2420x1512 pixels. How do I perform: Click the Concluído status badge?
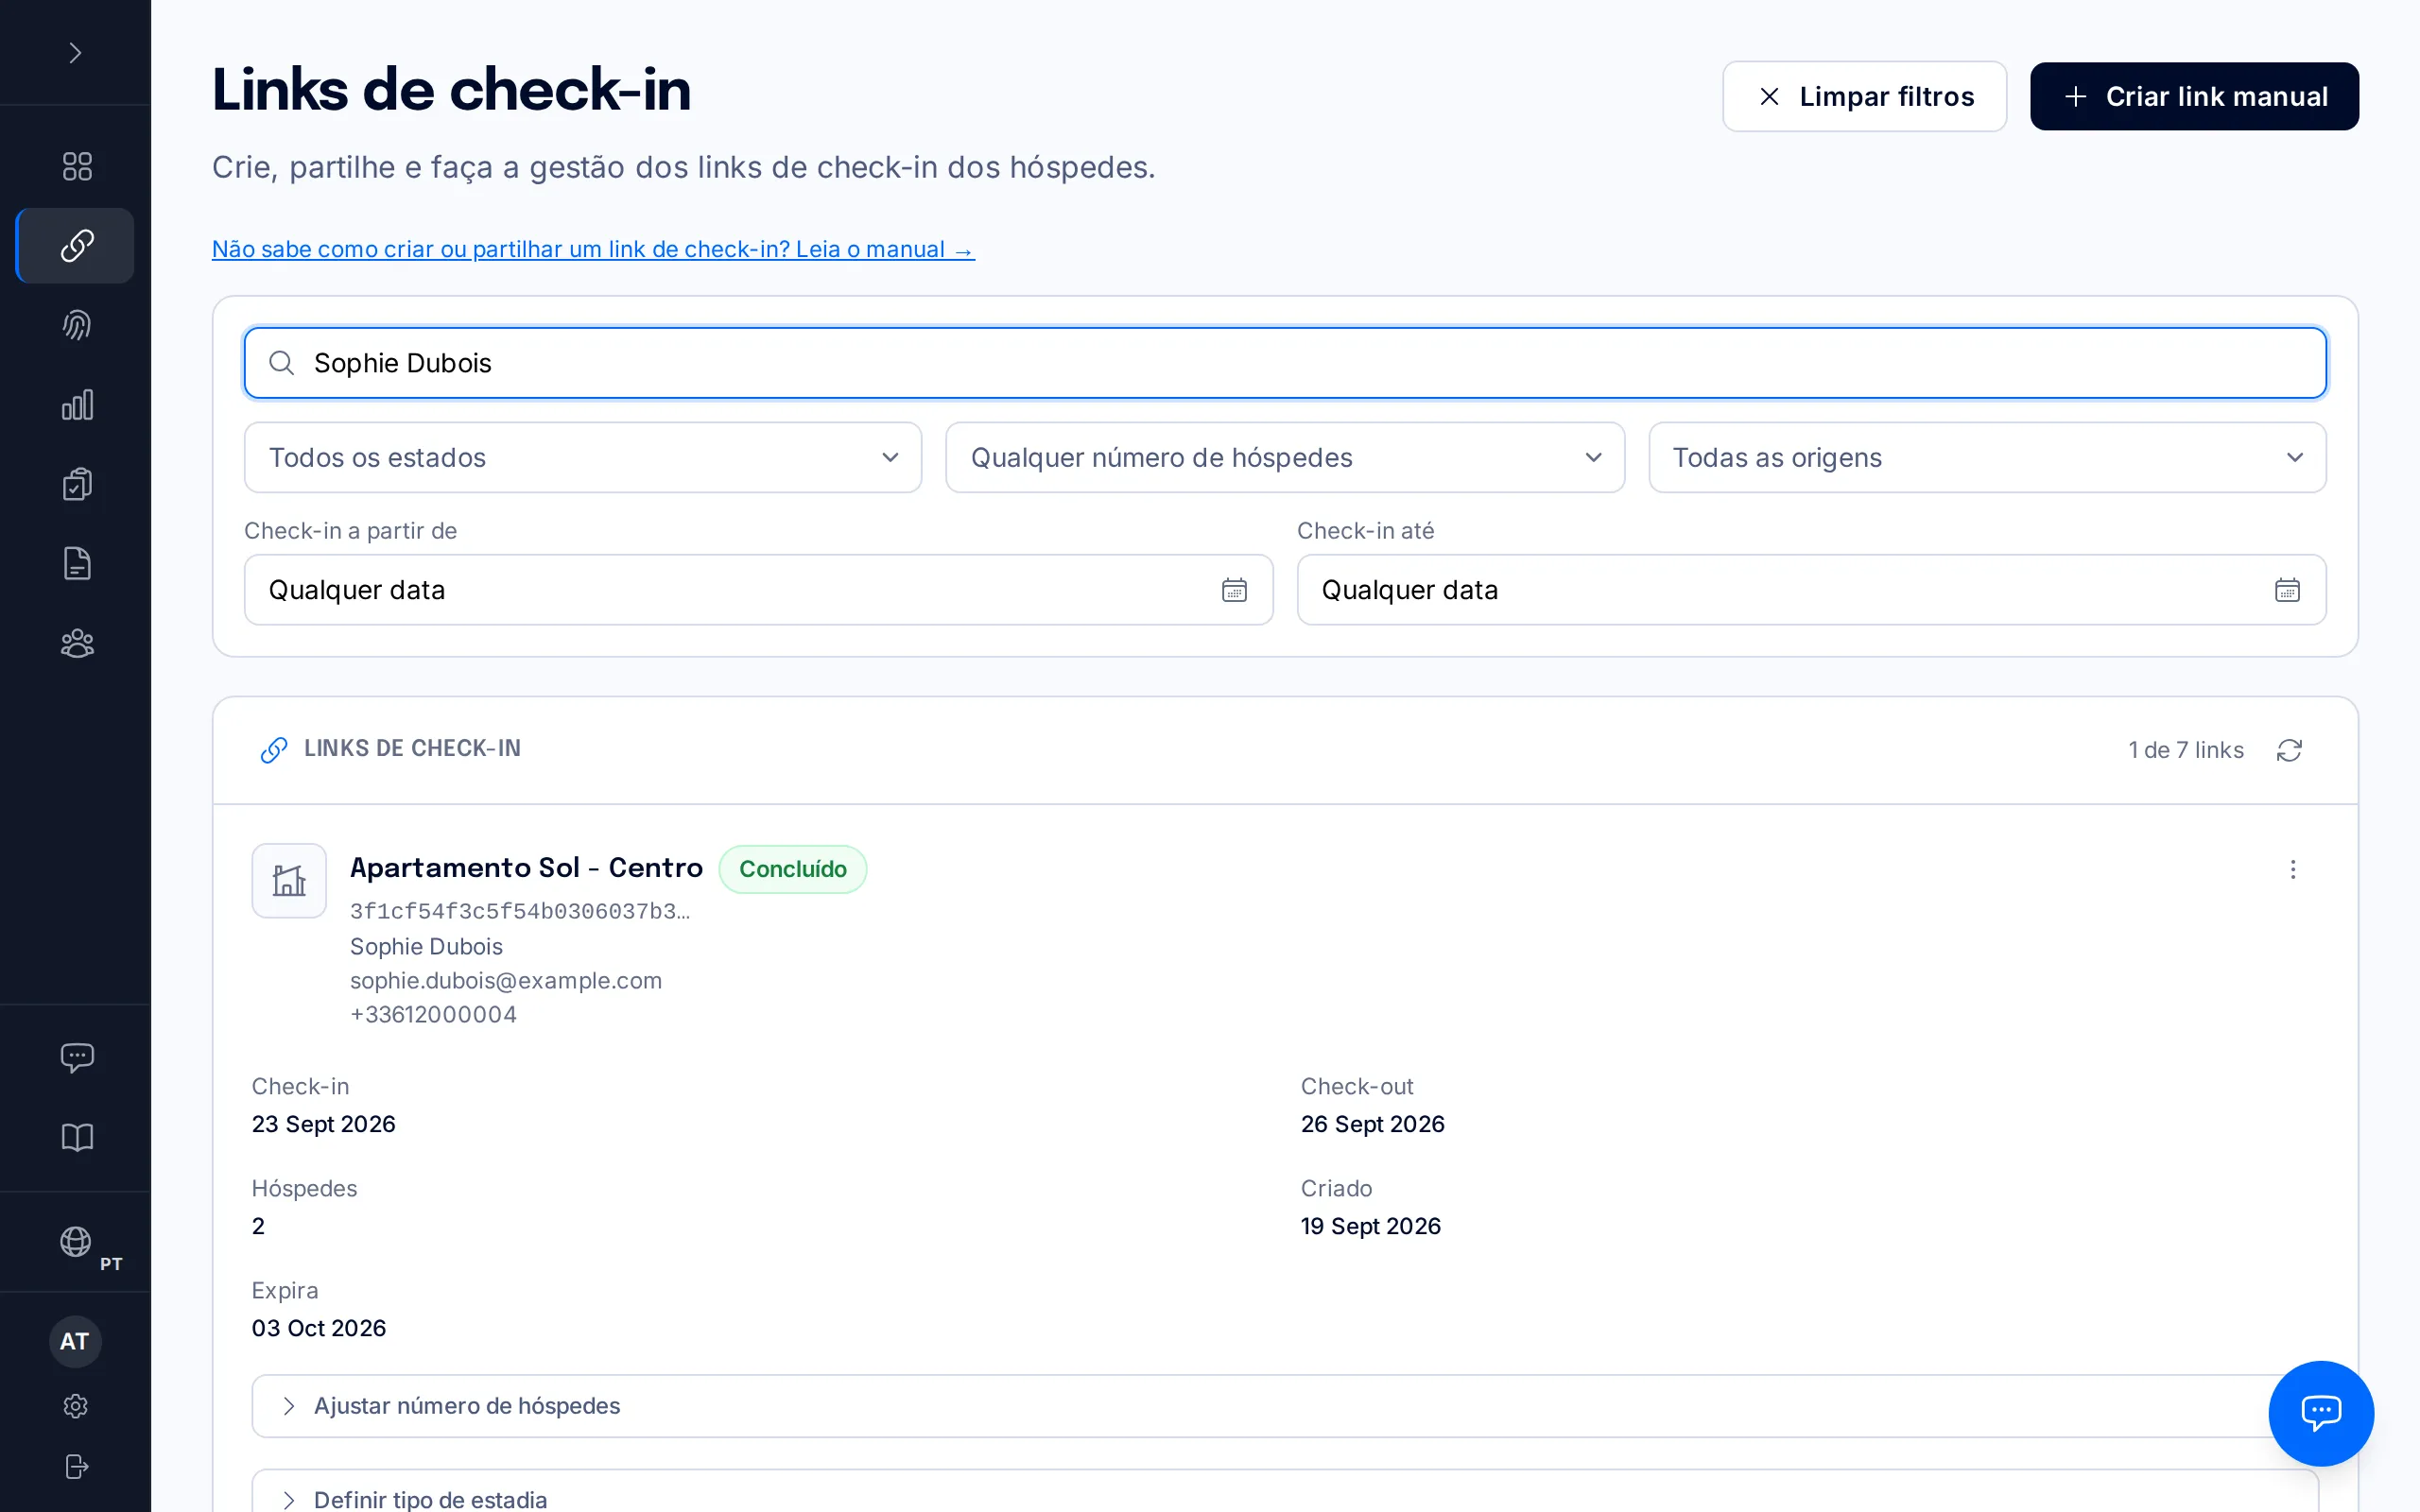tap(793, 868)
